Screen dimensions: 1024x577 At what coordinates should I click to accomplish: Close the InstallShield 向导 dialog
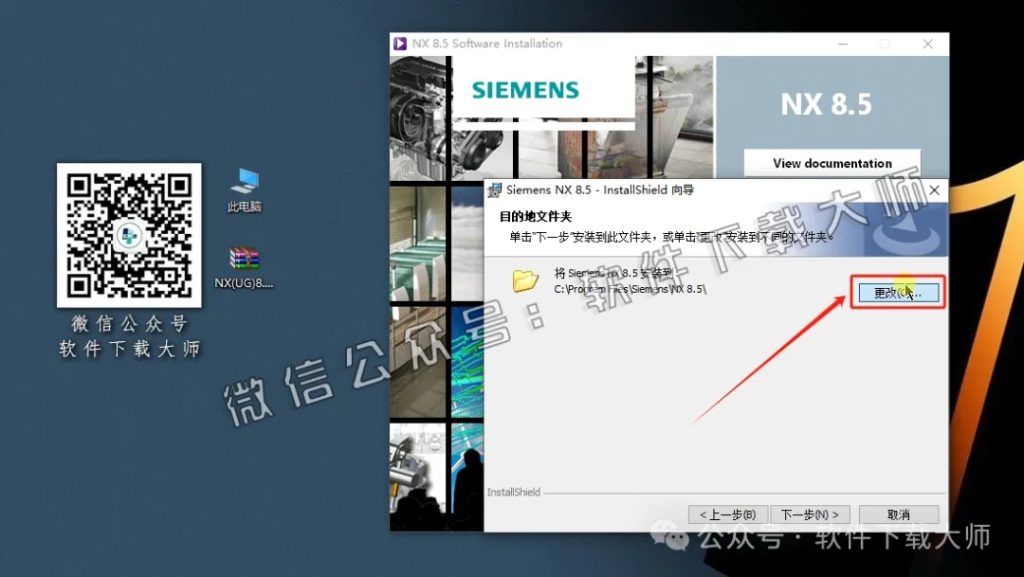(933, 190)
